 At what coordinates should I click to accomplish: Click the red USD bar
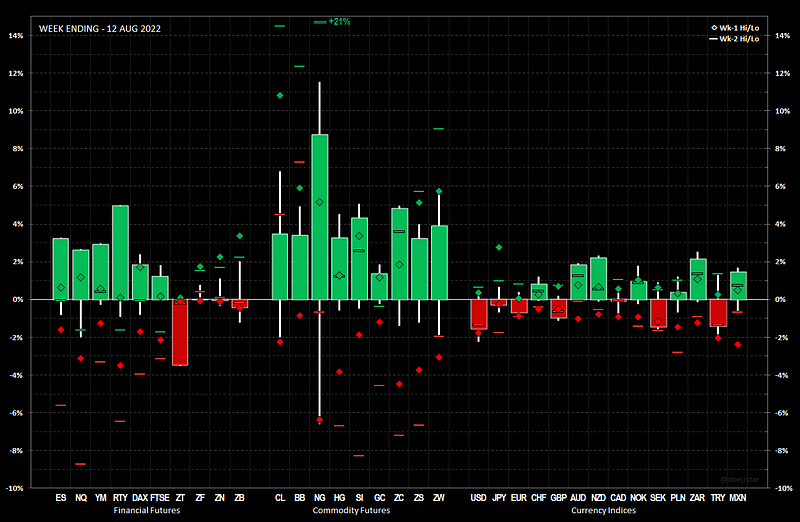[x=478, y=314]
